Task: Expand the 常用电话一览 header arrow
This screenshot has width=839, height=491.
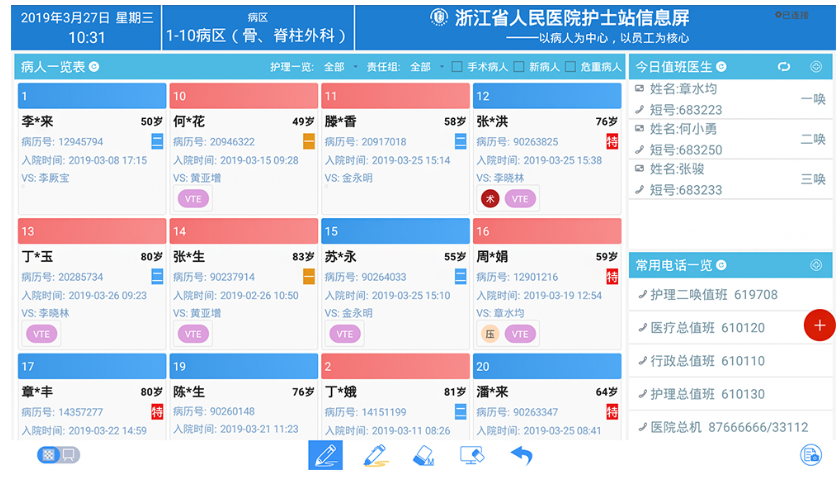Action: pyautogui.click(x=721, y=265)
